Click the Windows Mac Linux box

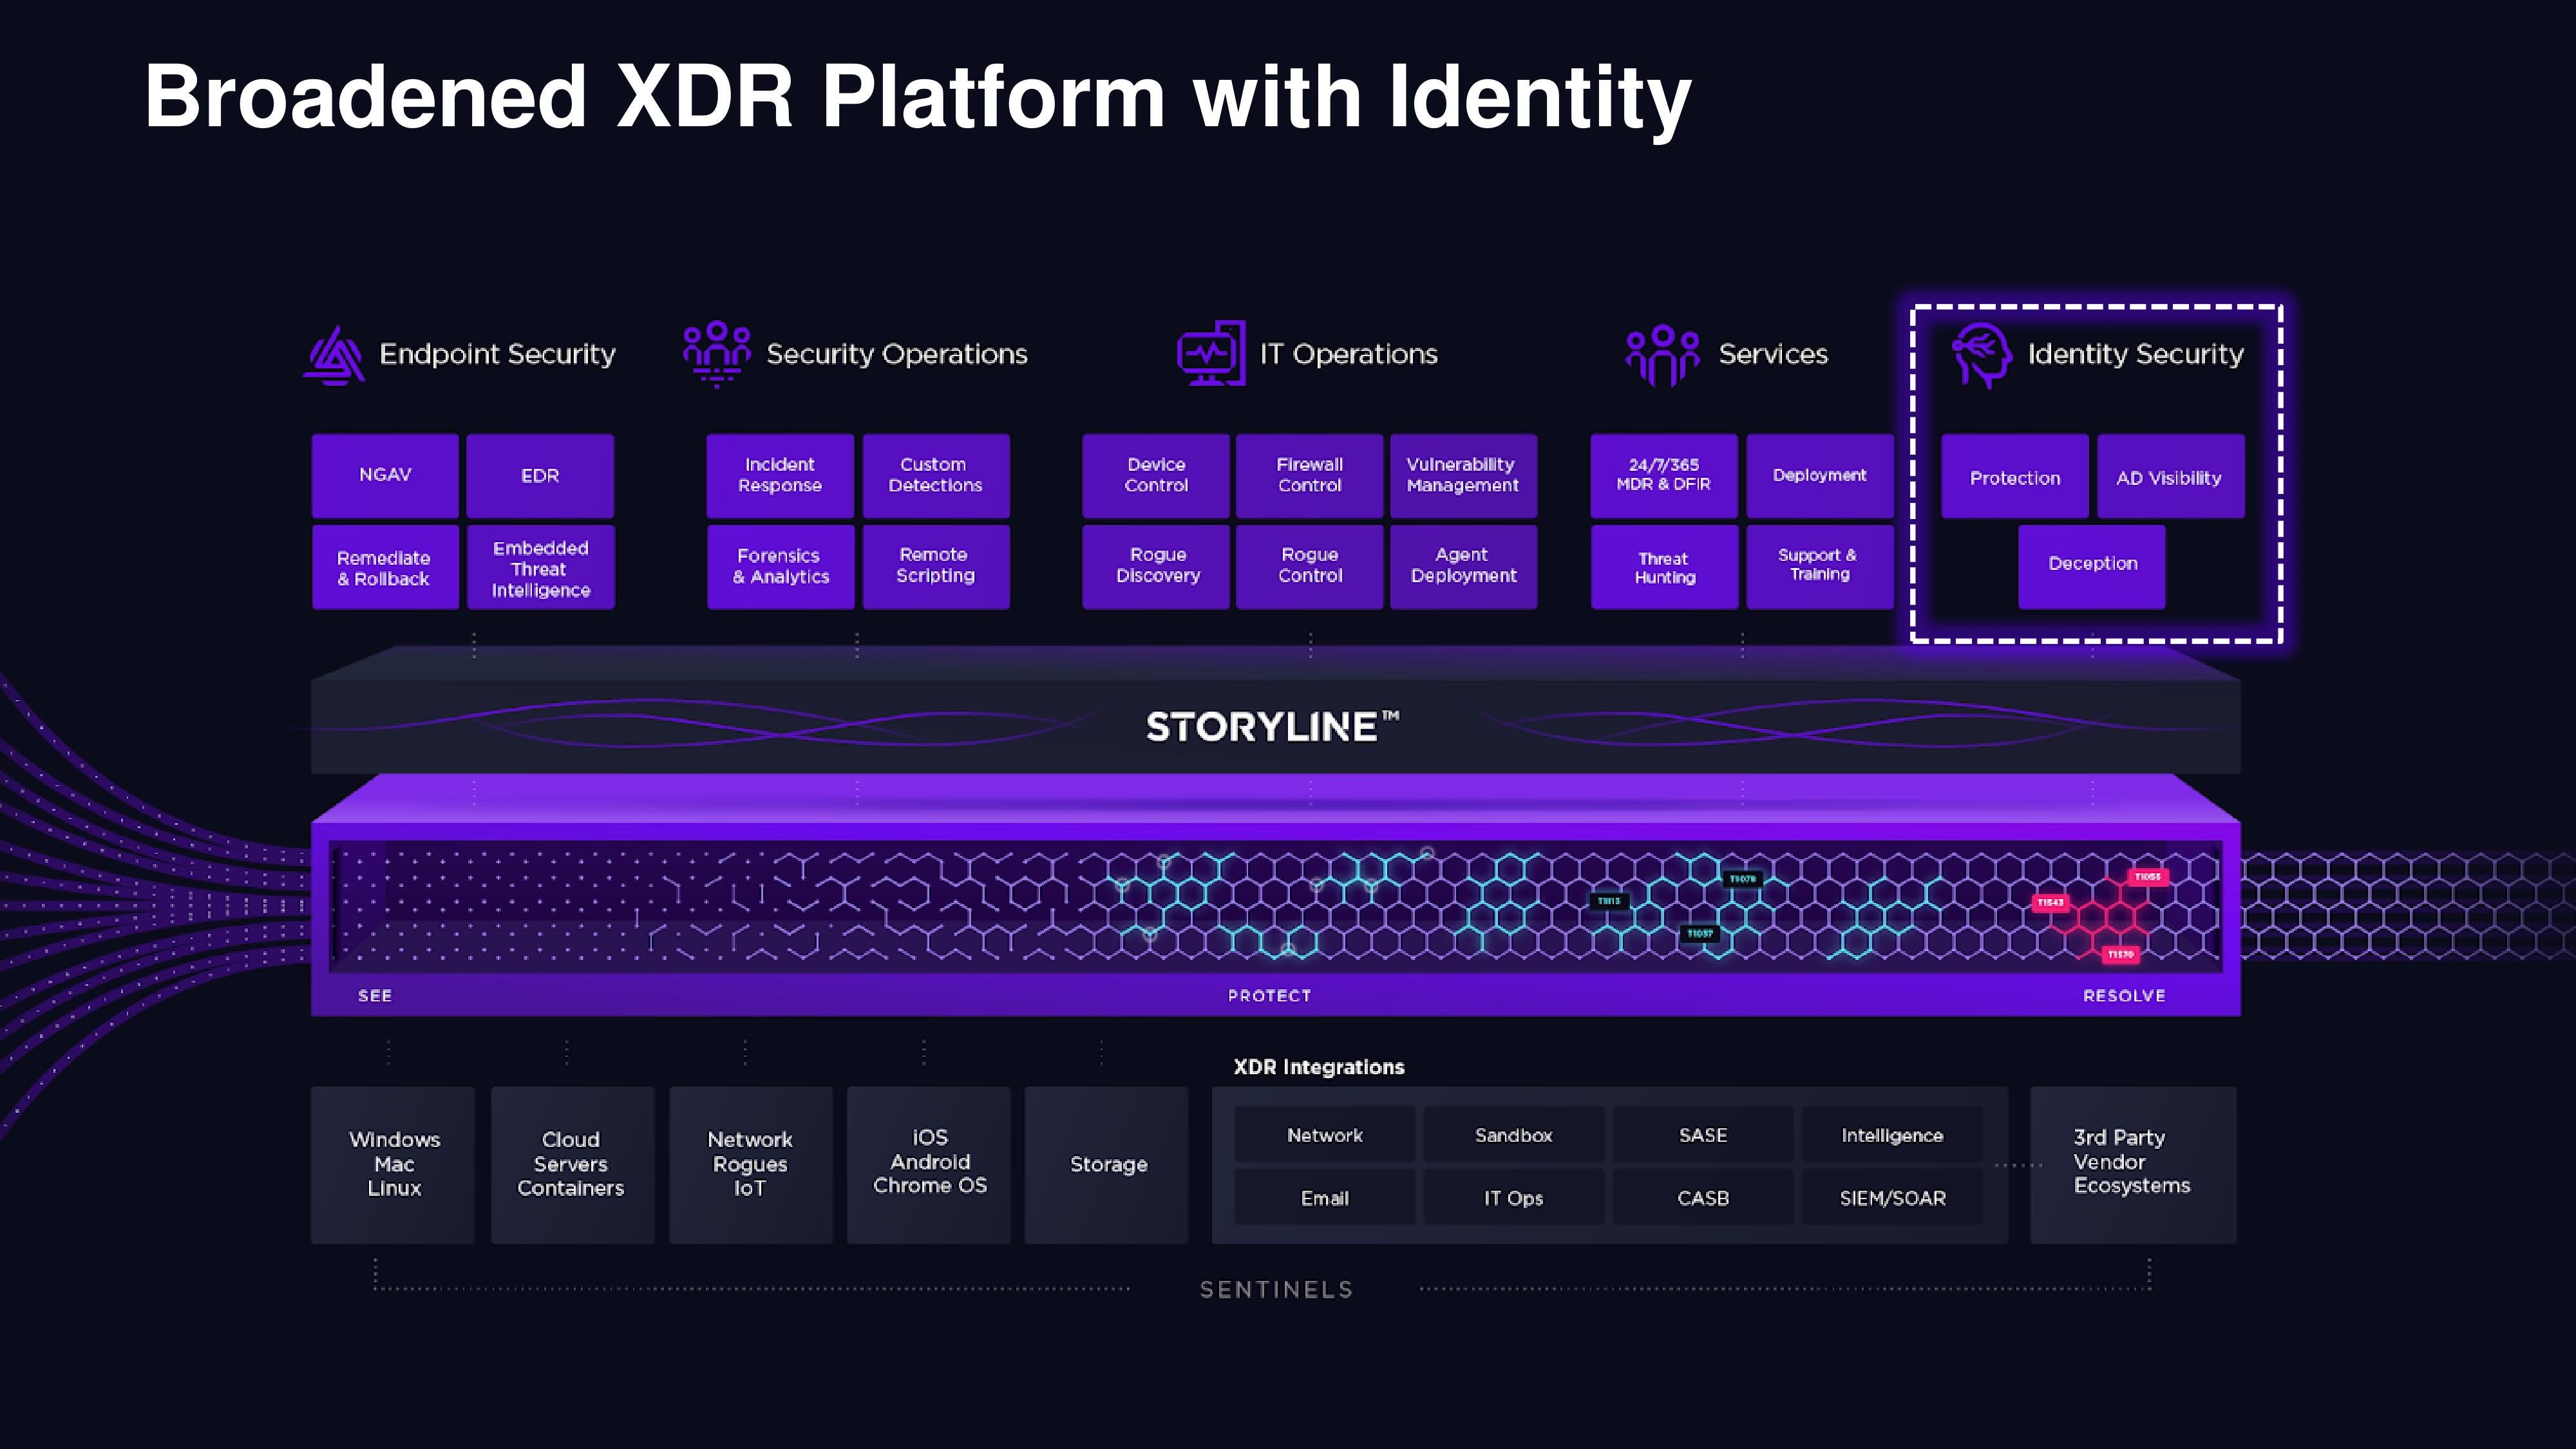click(x=393, y=1165)
